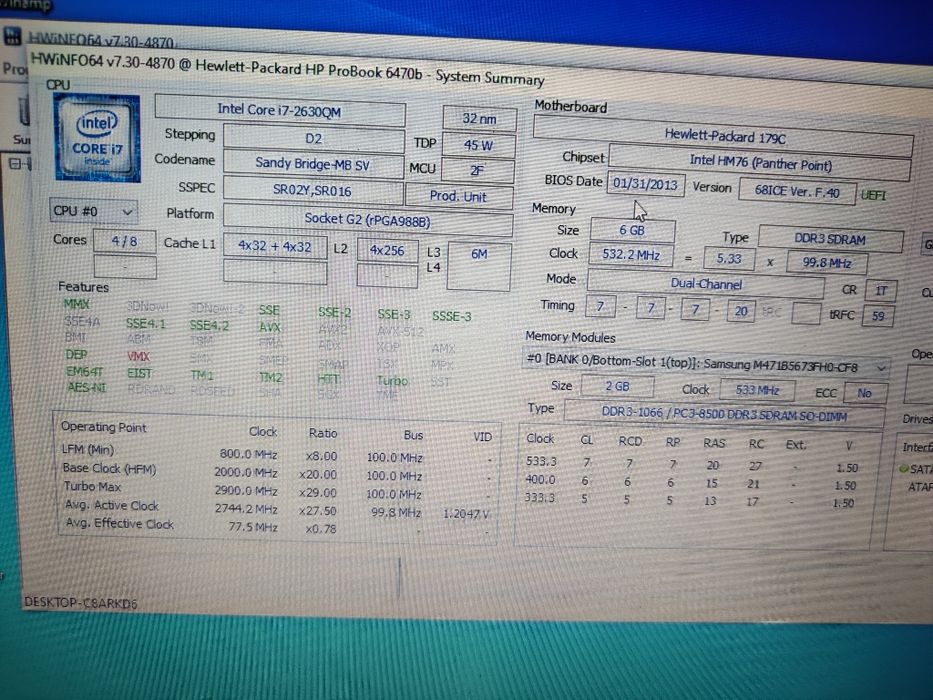Image resolution: width=933 pixels, height=700 pixels.
Task: Click the Intel Core i7-2630QM name field
Action: coord(280,111)
